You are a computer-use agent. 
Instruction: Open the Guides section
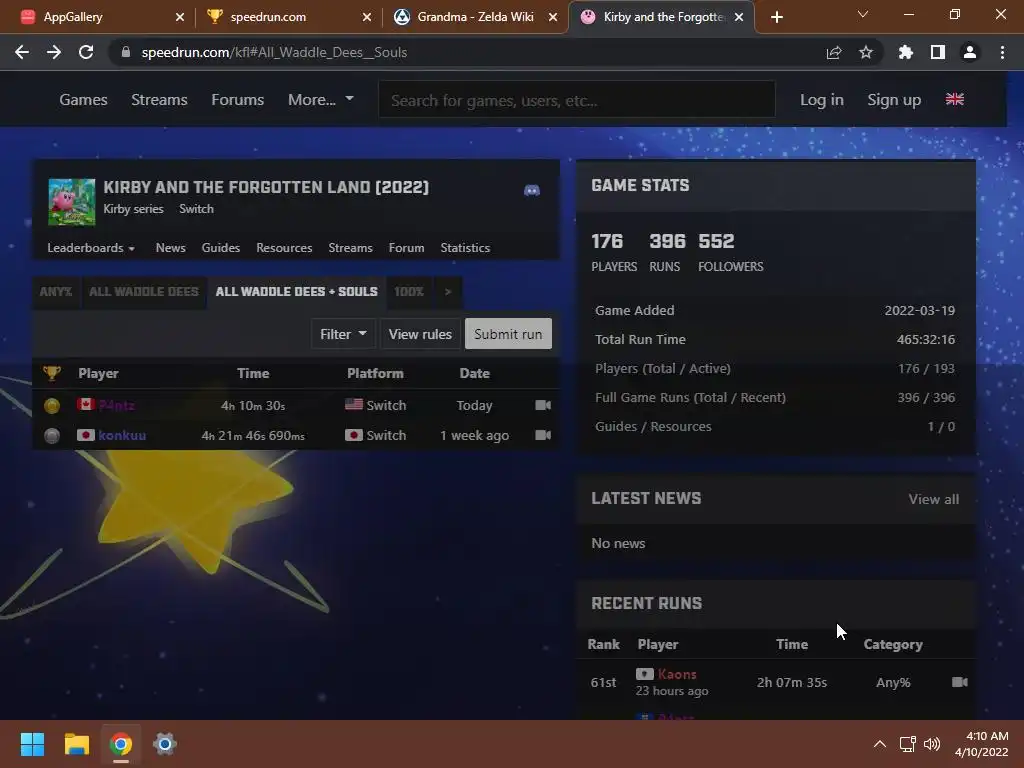click(221, 248)
